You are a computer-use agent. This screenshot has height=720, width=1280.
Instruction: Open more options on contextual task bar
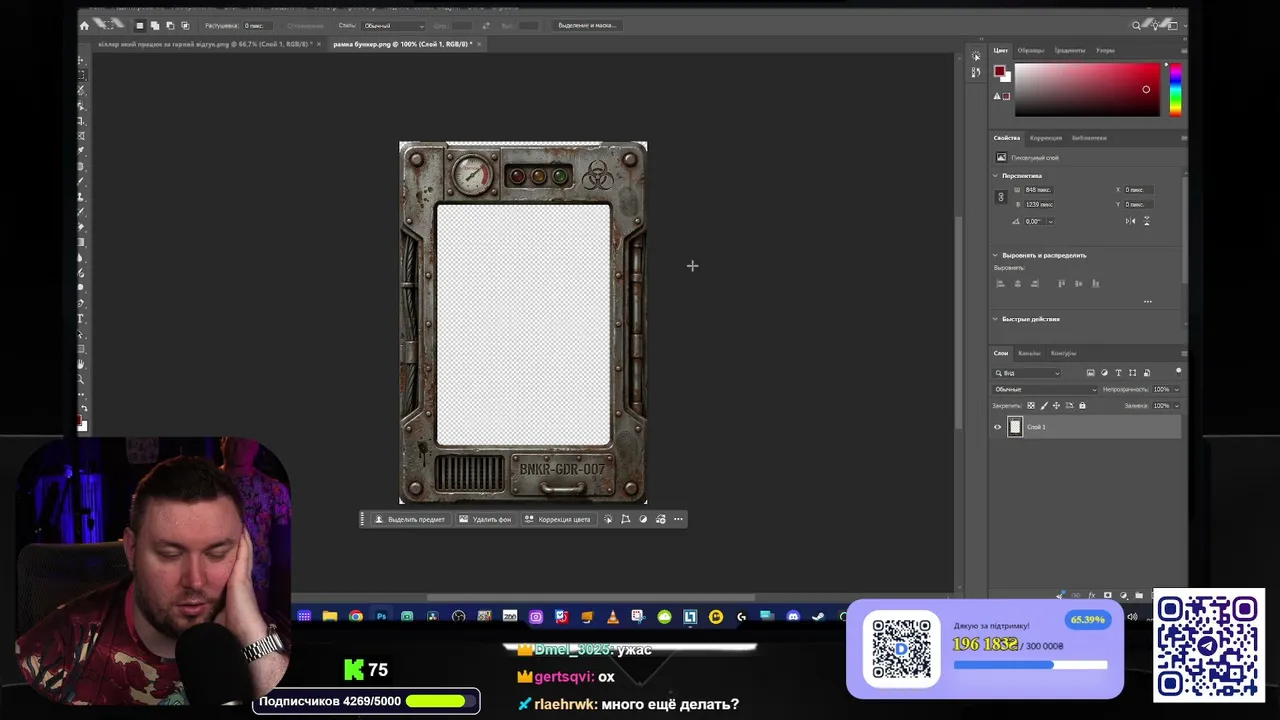678,519
